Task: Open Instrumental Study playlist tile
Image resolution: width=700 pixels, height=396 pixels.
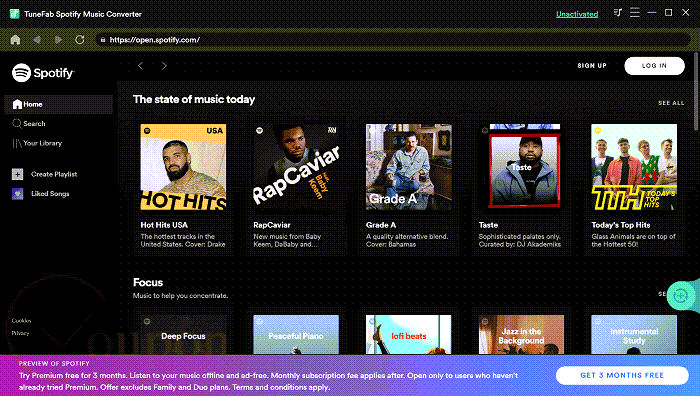Action: pyautogui.click(x=634, y=334)
